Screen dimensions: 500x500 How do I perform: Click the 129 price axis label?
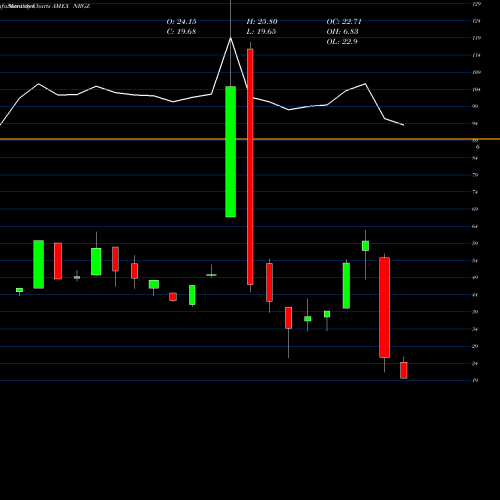coord(476,4)
